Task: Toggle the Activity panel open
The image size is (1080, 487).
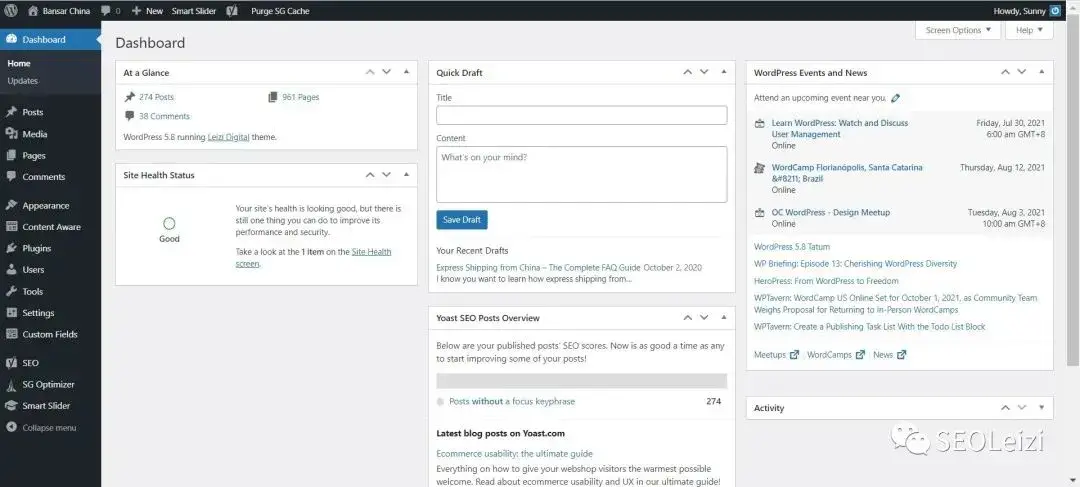Action: tap(1040, 407)
